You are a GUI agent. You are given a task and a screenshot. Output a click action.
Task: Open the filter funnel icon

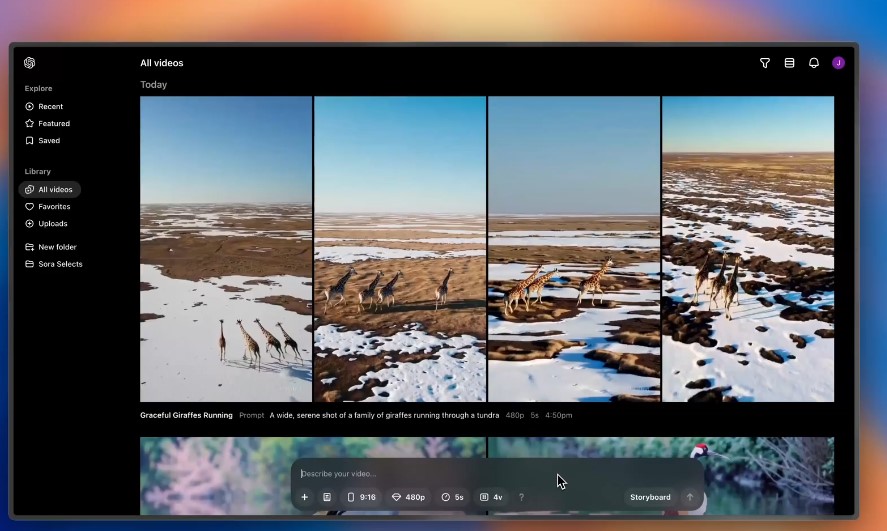(765, 63)
